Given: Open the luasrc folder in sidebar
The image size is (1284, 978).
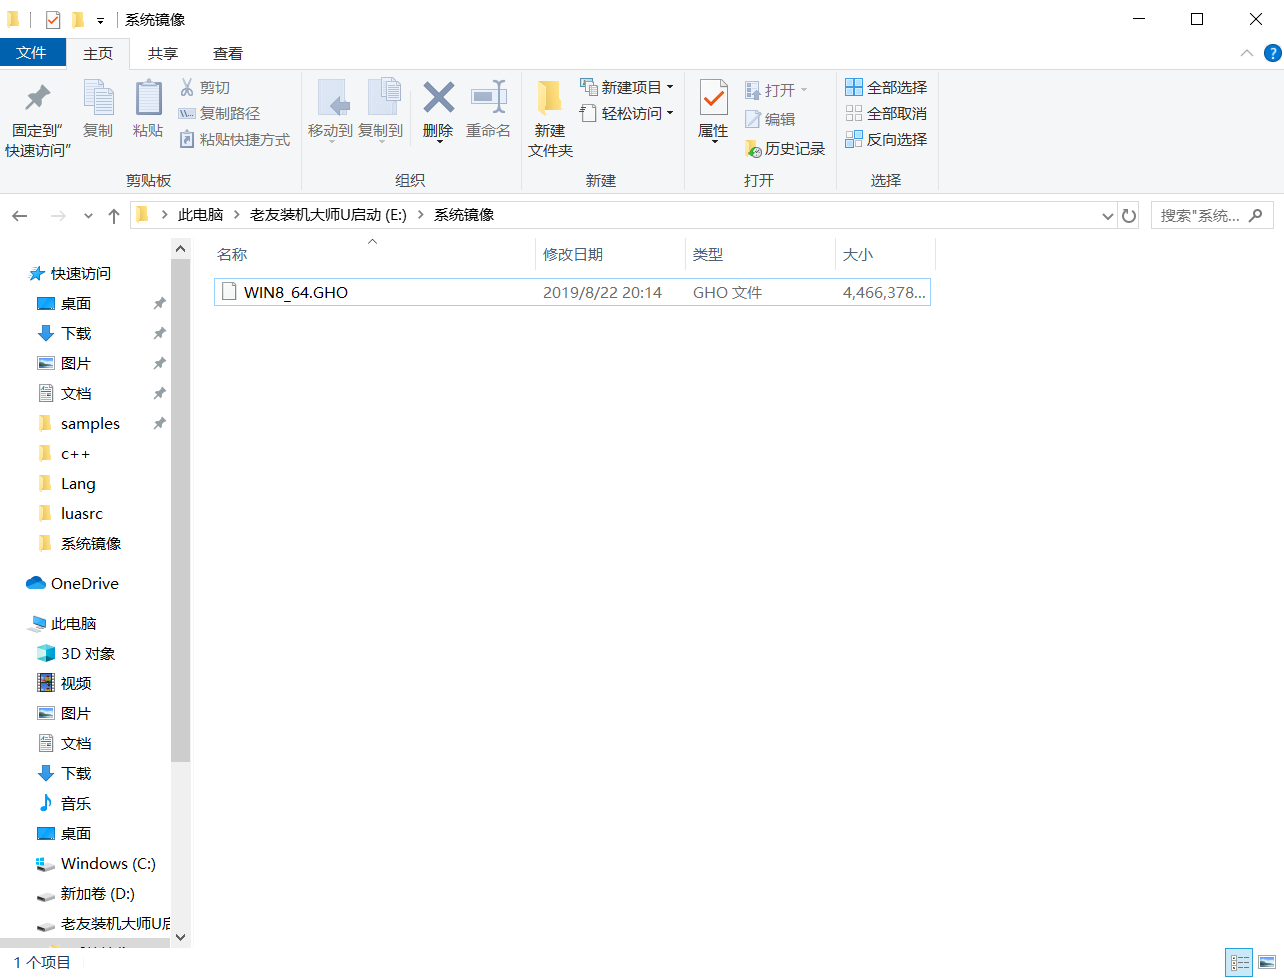Looking at the screenshot, I should tap(82, 514).
